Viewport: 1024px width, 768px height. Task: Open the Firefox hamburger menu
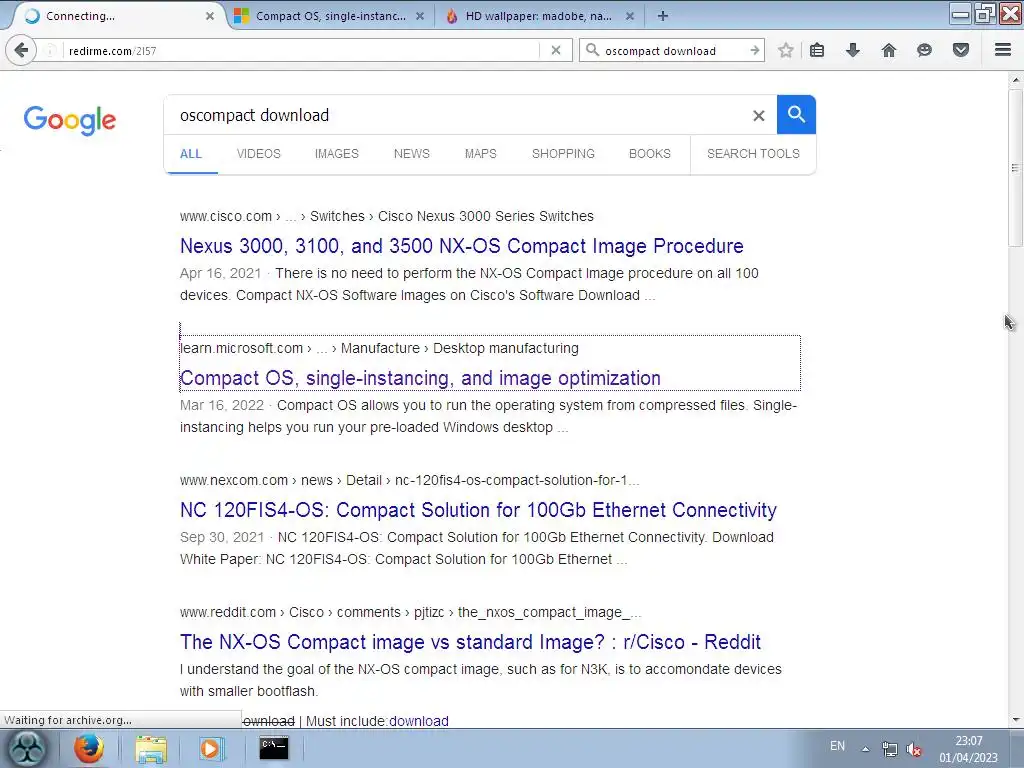point(1003,50)
